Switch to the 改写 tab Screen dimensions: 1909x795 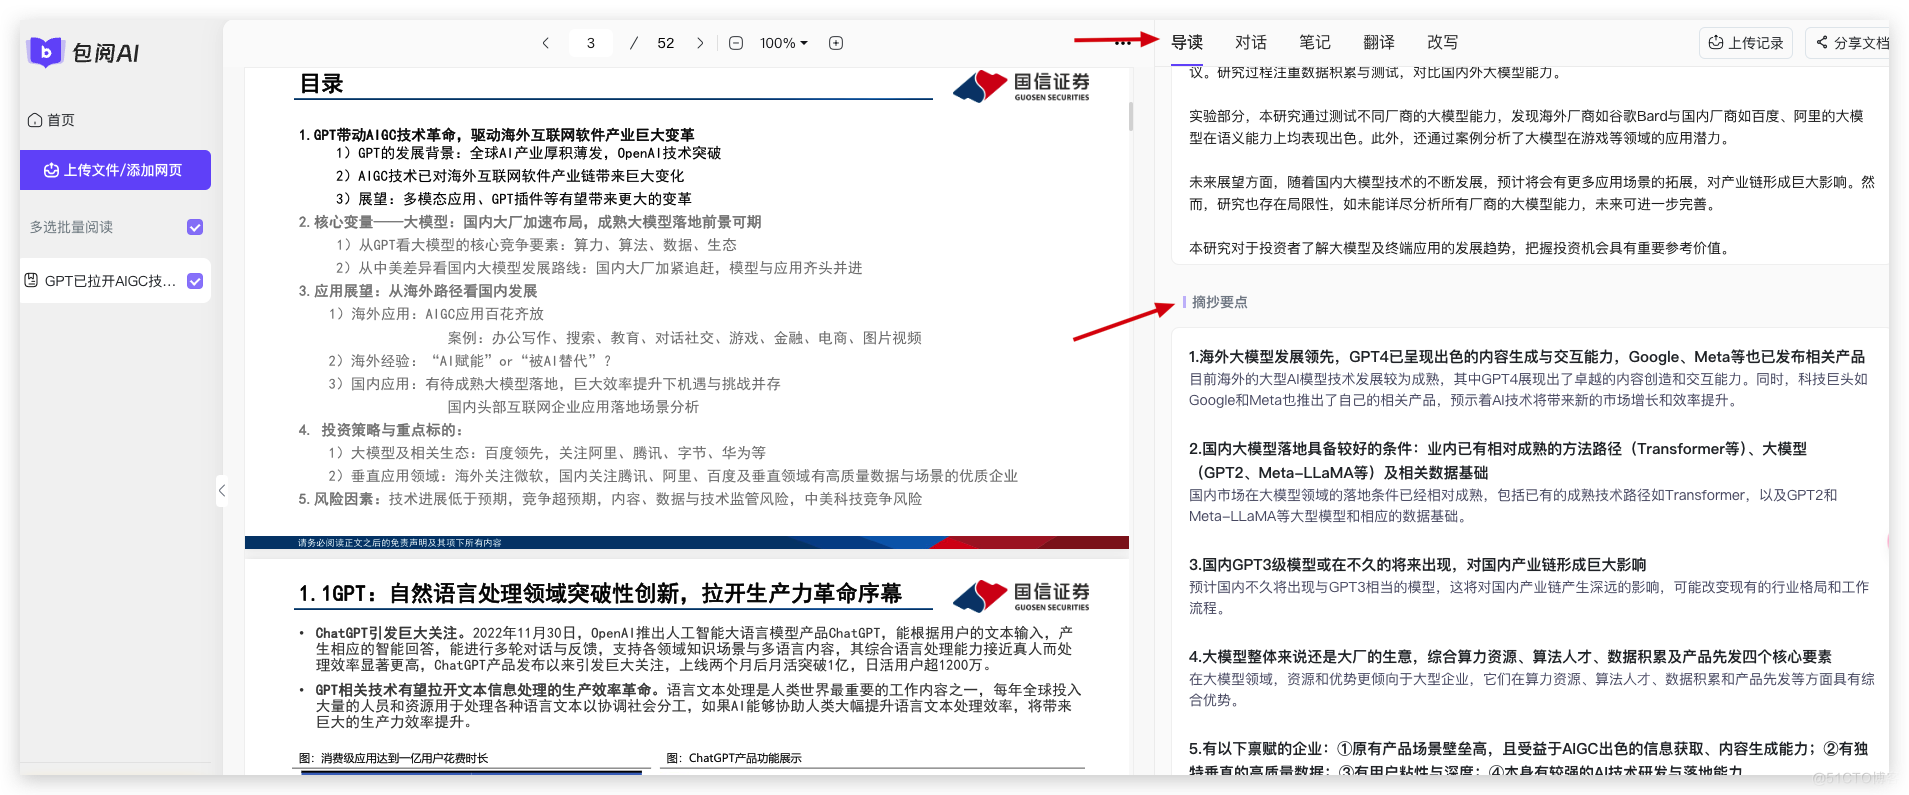(1443, 42)
